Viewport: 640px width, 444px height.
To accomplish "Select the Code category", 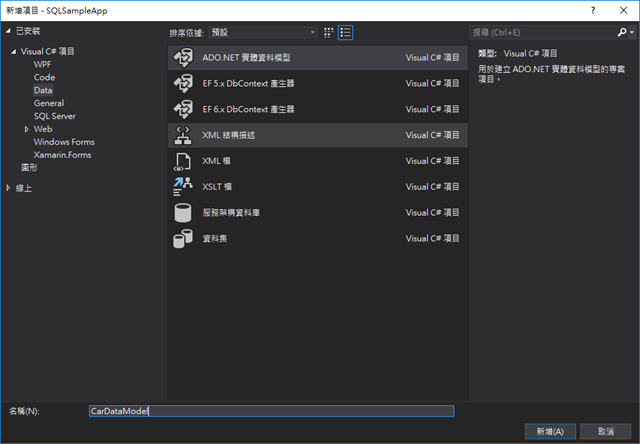I will tap(44, 77).
